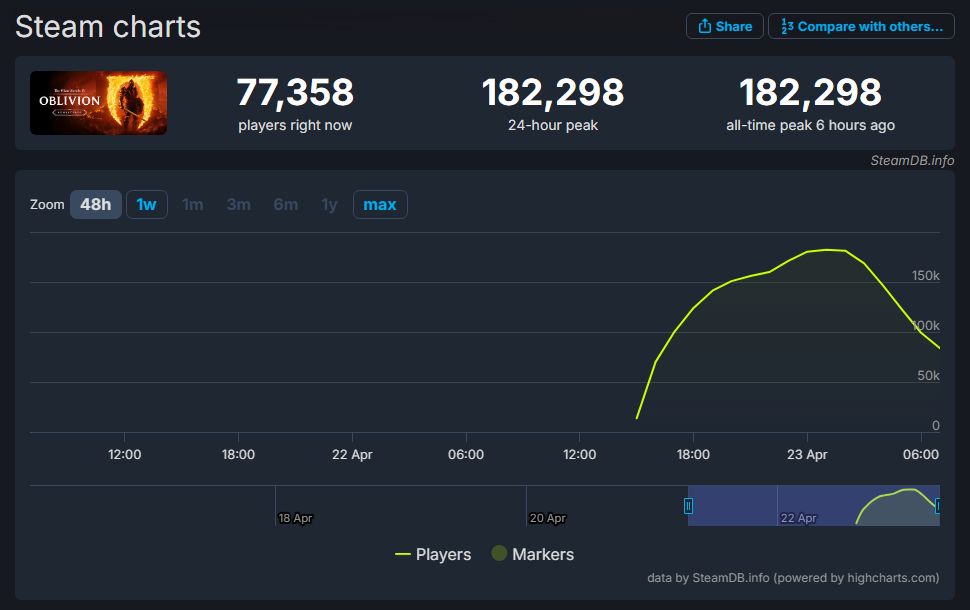
Task: Click the 50k y-axis label
Action: (929, 376)
